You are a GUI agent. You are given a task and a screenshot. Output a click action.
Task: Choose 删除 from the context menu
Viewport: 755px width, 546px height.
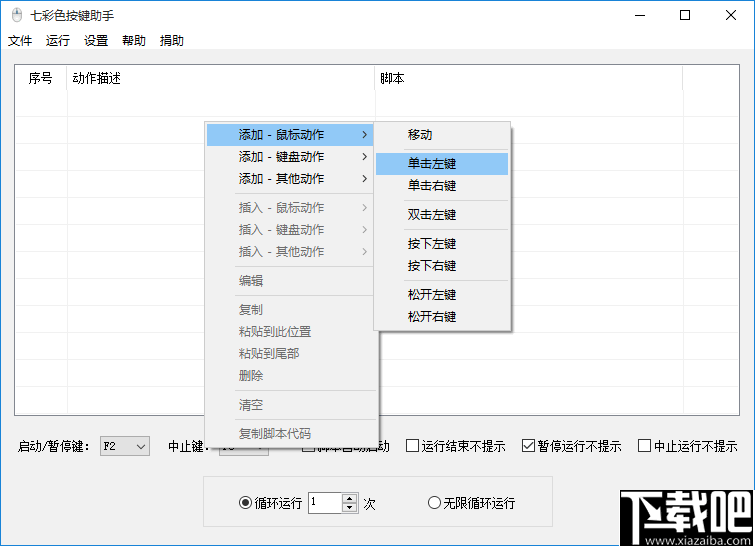coord(290,376)
